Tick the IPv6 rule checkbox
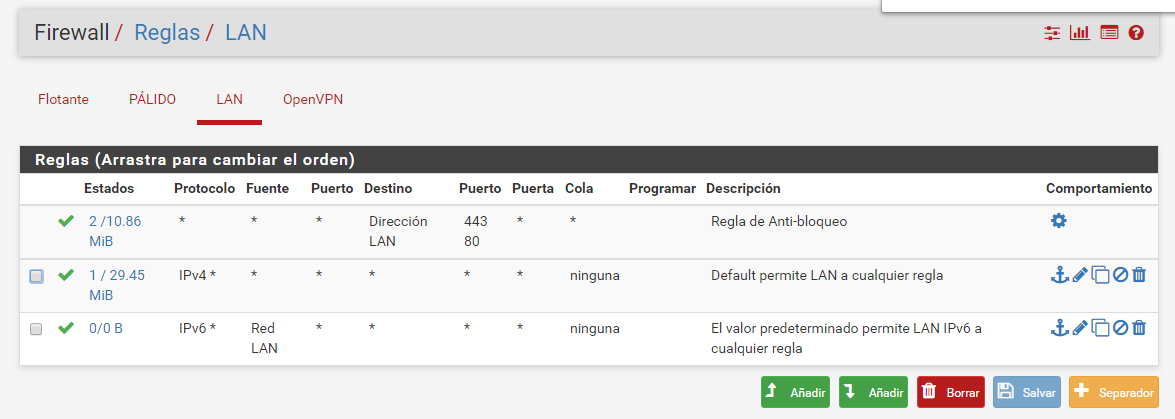The width and height of the screenshot is (1175, 419). click(x=36, y=329)
